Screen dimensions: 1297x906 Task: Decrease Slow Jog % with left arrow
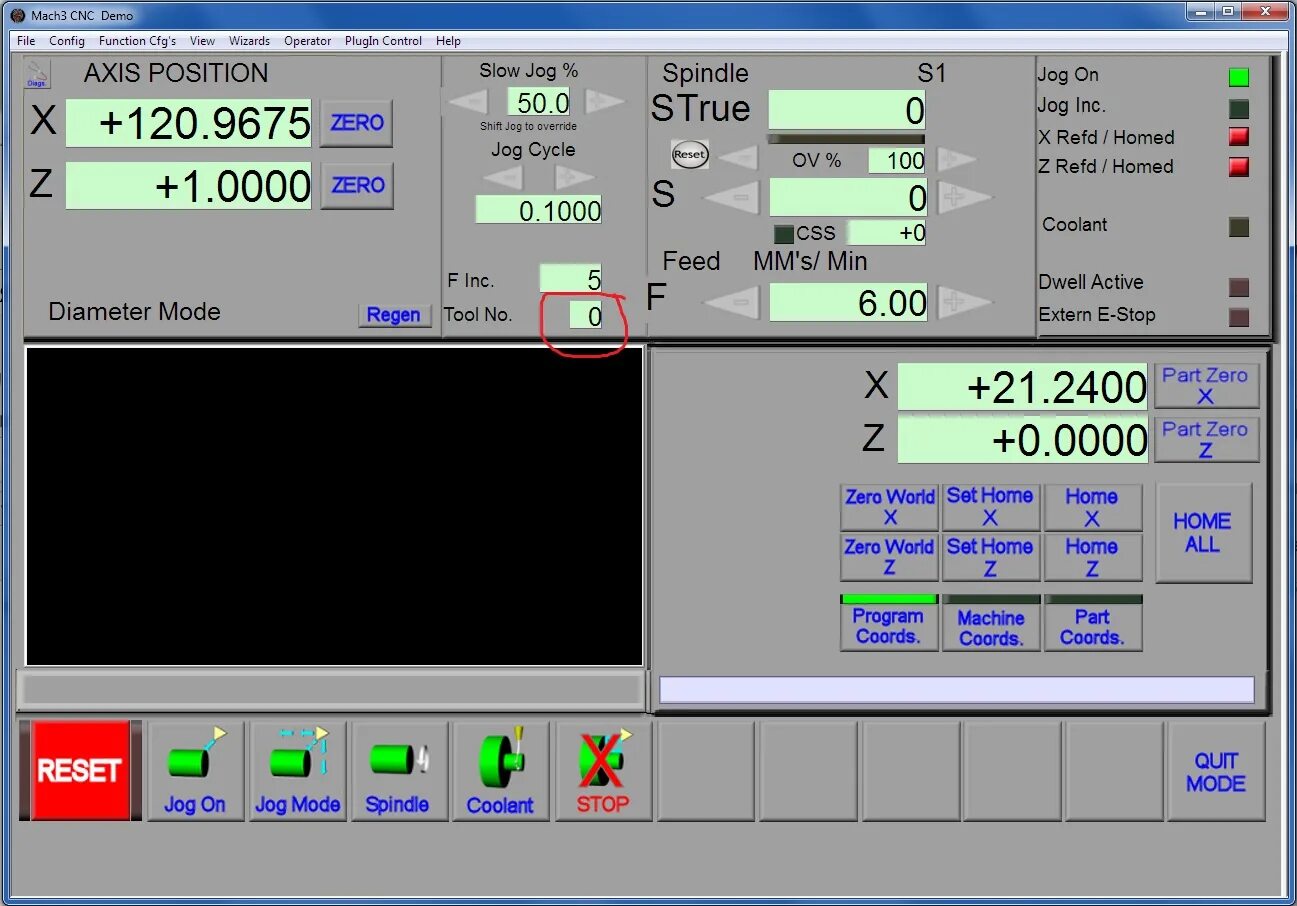(466, 101)
